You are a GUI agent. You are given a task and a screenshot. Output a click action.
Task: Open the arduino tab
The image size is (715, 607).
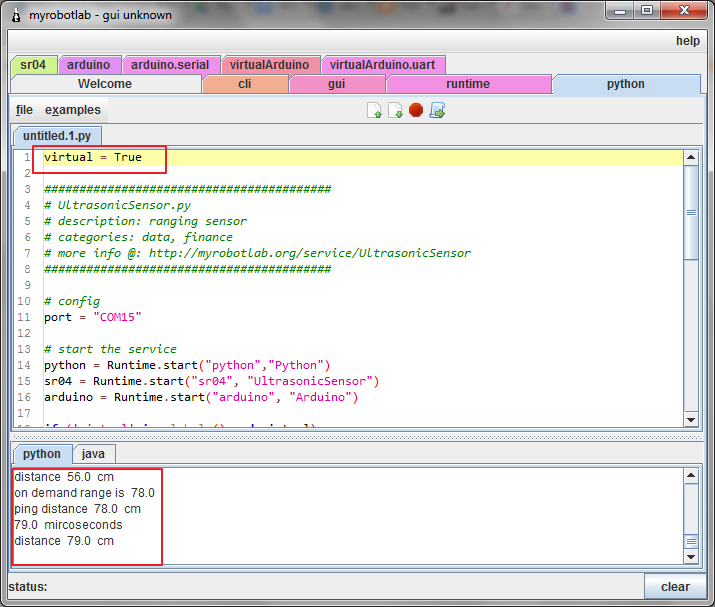(88, 65)
